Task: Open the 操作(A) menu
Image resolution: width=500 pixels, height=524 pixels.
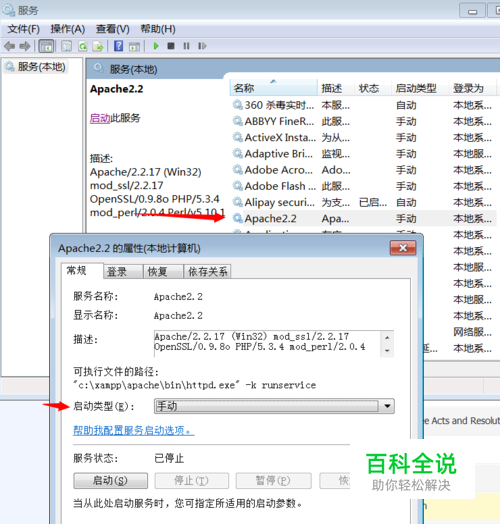Action: [68, 29]
